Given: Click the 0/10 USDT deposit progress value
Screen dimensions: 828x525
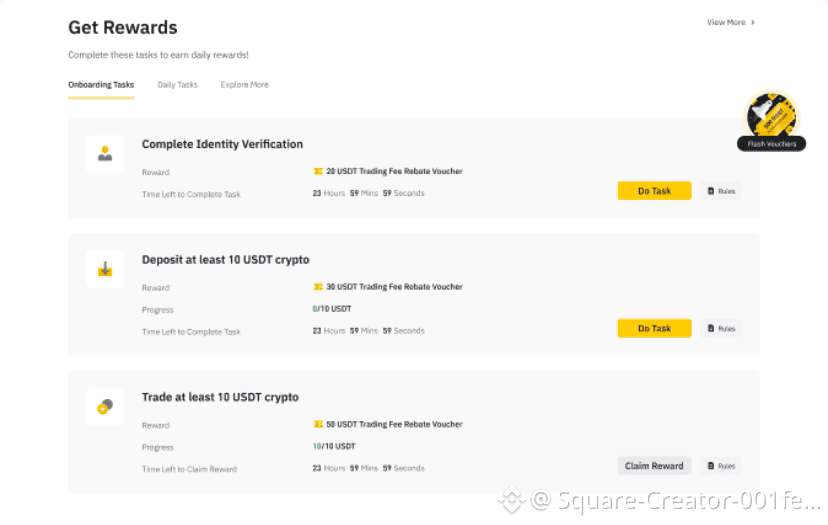Looking at the screenshot, I should click(x=332, y=309).
